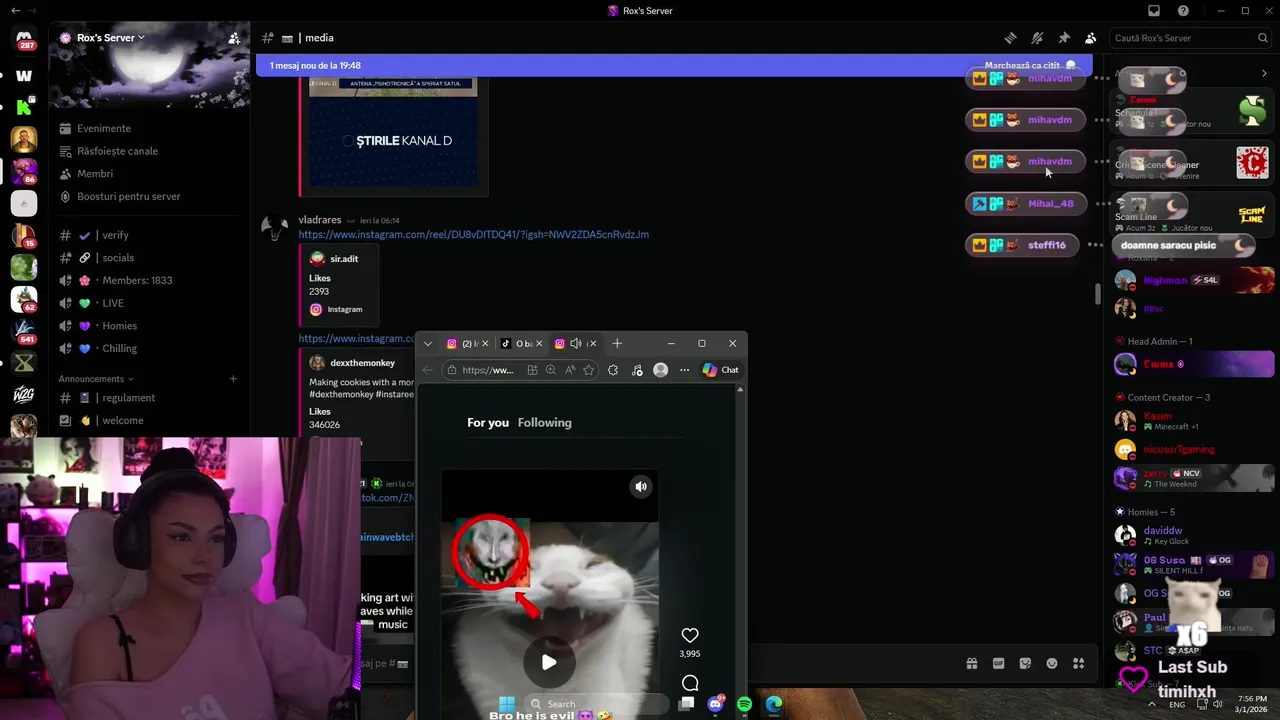Select the socials text channel
Screen dimensions: 1280x720
pyautogui.click(x=150, y=258)
